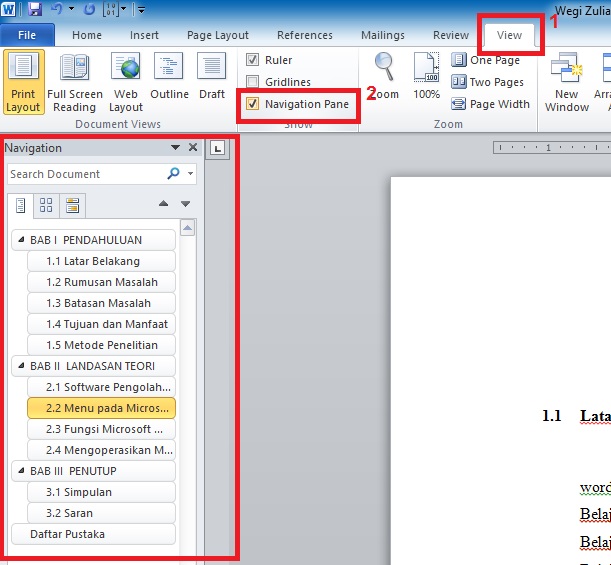Open the Customize Quick Access Toolbar arrow
The image size is (611, 565).
pos(141,10)
